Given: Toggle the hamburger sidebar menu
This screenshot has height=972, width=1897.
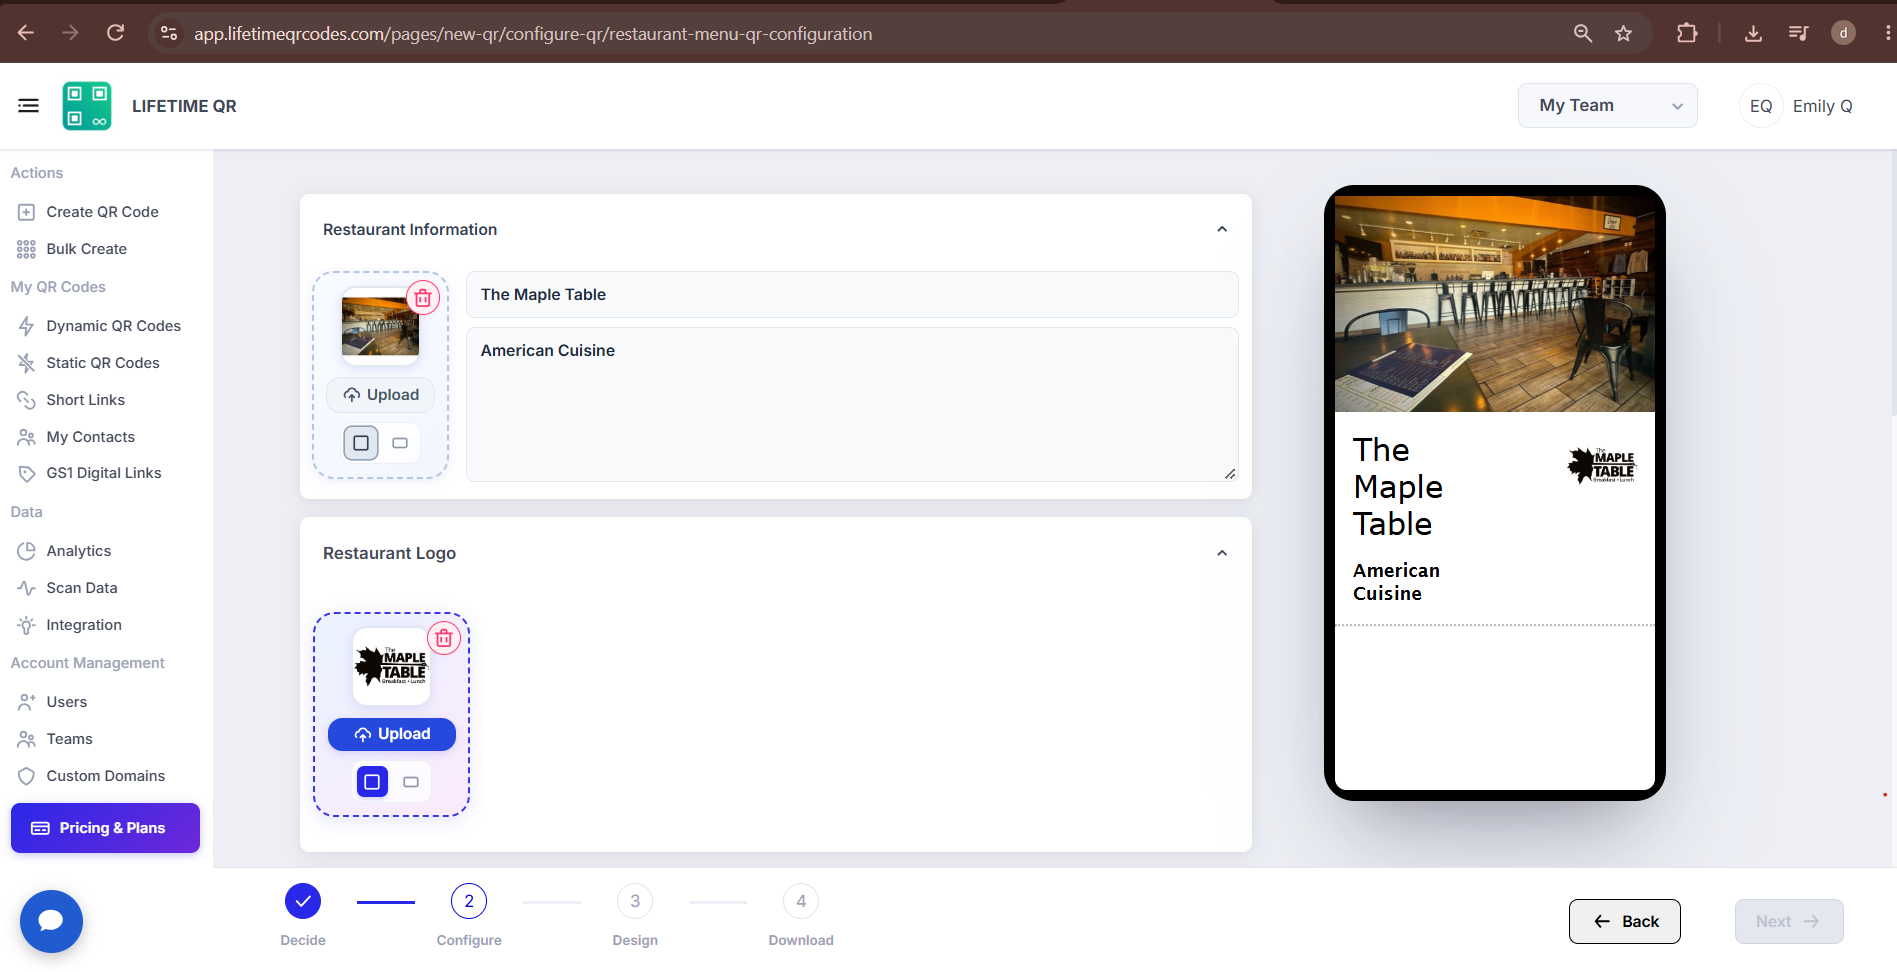Looking at the screenshot, I should click(28, 106).
